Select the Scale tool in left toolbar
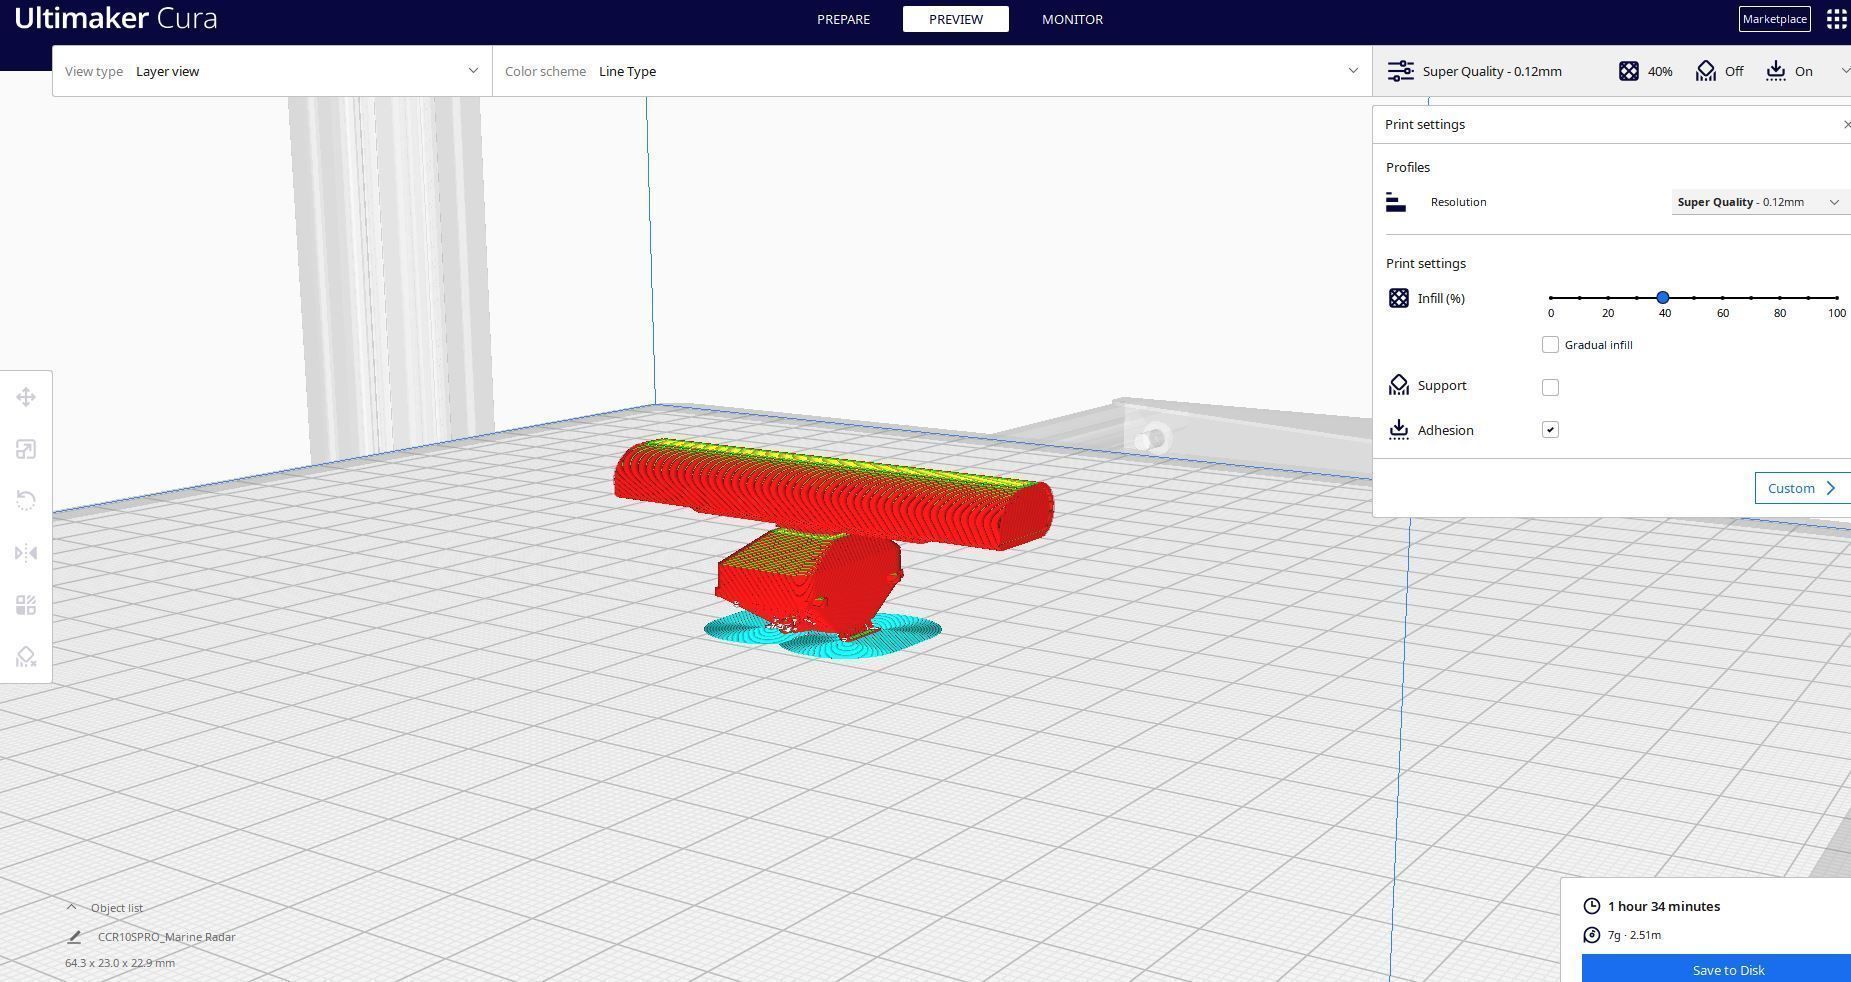The width and height of the screenshot is (1851, 982). click(26, 449)
